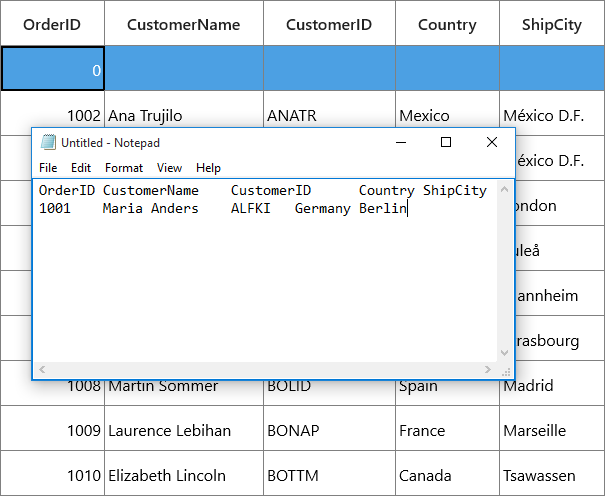Select the Laurence Lebihan cell
This screenshot has height=496, width=605.
point(184,428)
